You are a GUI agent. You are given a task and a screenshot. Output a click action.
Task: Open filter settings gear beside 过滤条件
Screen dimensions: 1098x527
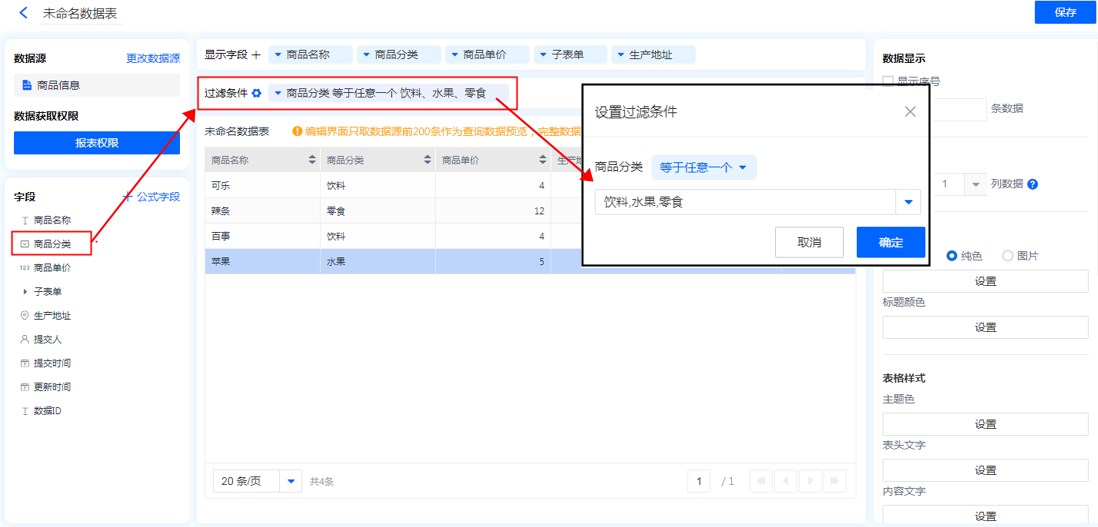point(257,93)
